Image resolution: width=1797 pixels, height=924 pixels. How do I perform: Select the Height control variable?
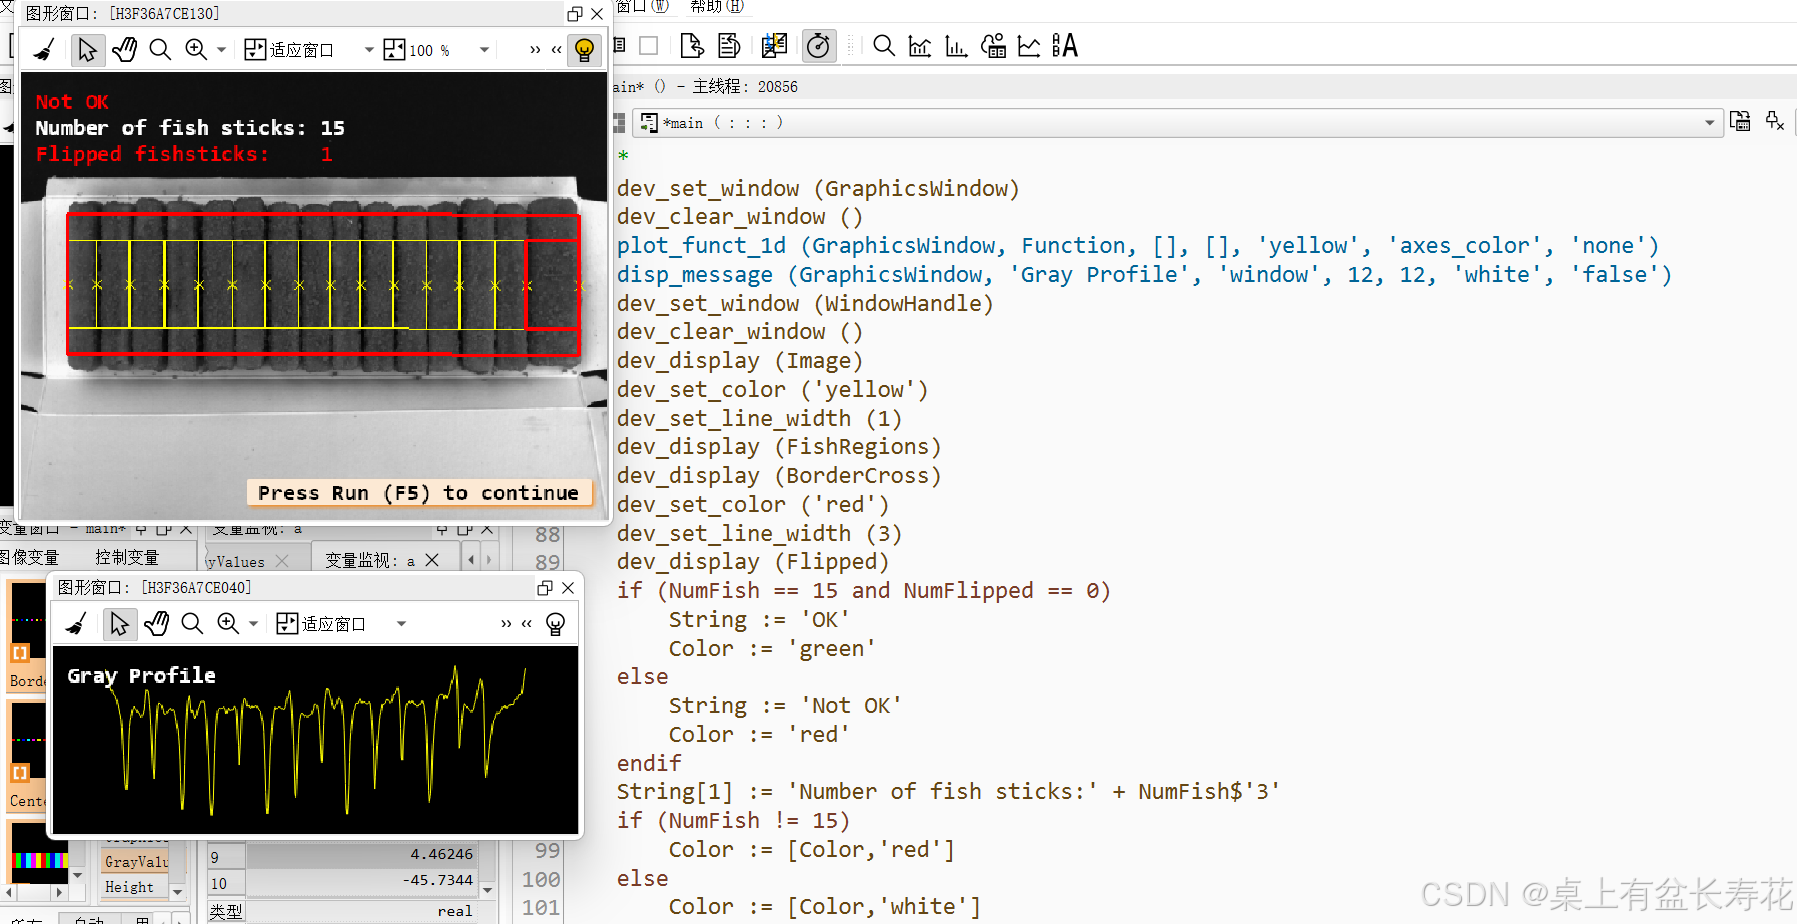point(130,887)
